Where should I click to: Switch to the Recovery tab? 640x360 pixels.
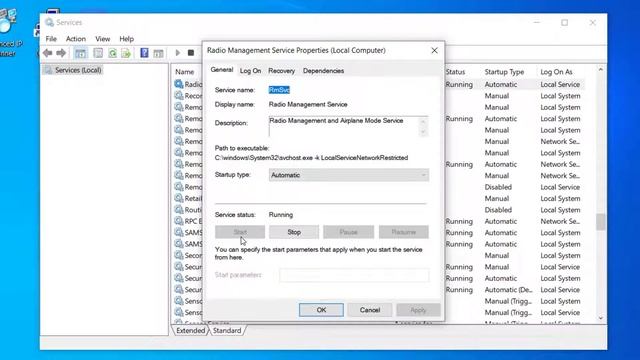tap(281, 71)
